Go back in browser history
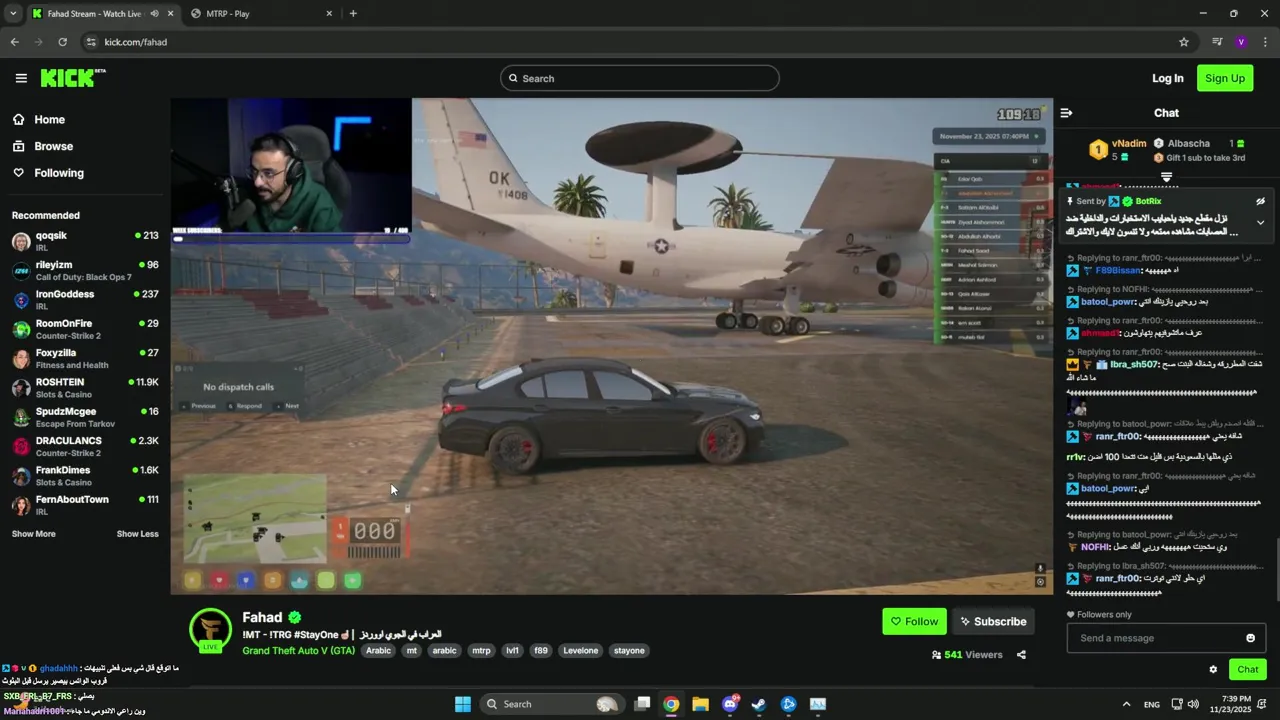This screenshot has width=1280, height=720. click(x=14, y=42)
